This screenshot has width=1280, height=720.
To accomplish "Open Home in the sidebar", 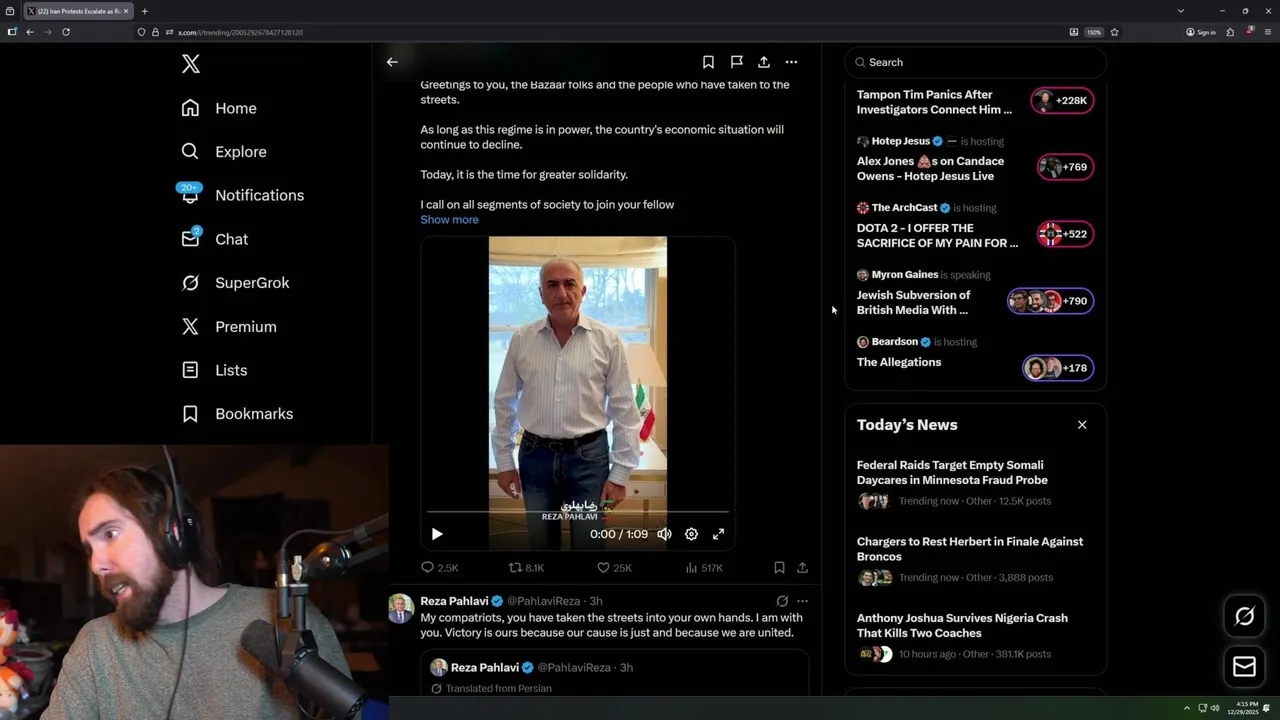I will point(219,108).
